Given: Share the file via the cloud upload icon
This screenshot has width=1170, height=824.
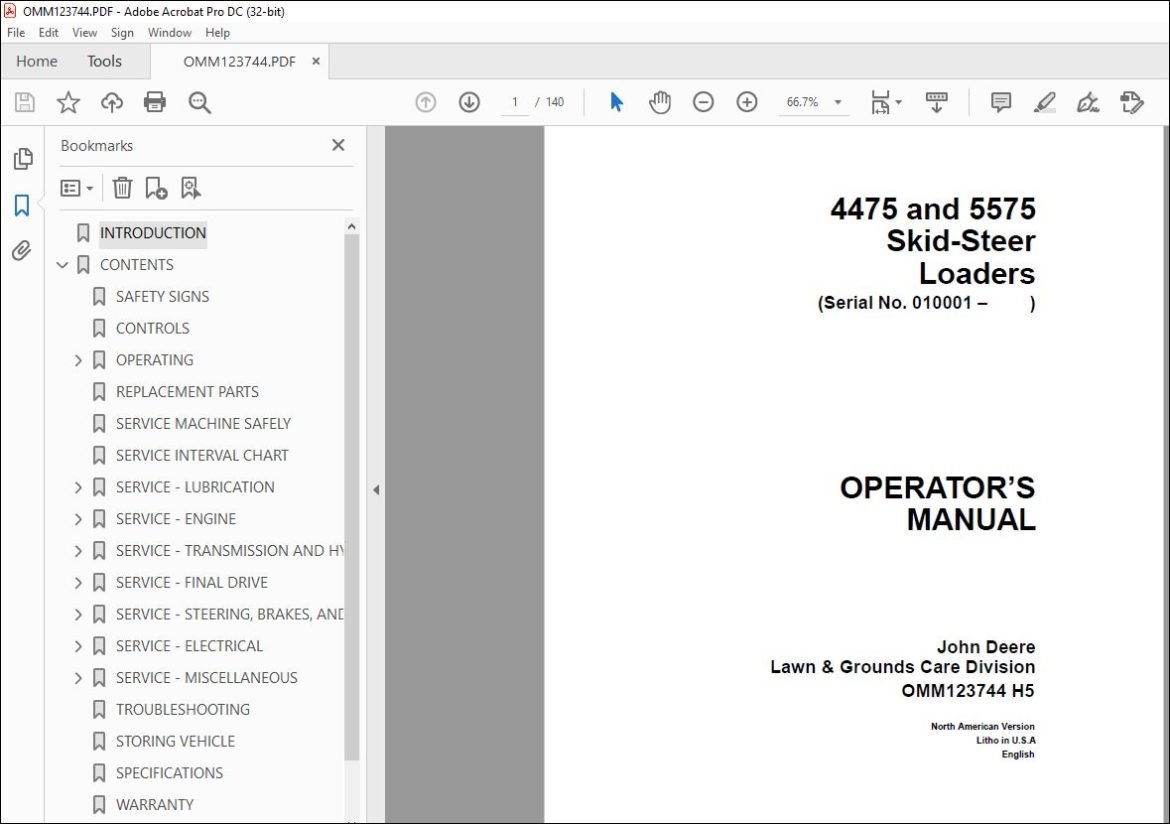Looking at the screenshot, I should (111, 102).
